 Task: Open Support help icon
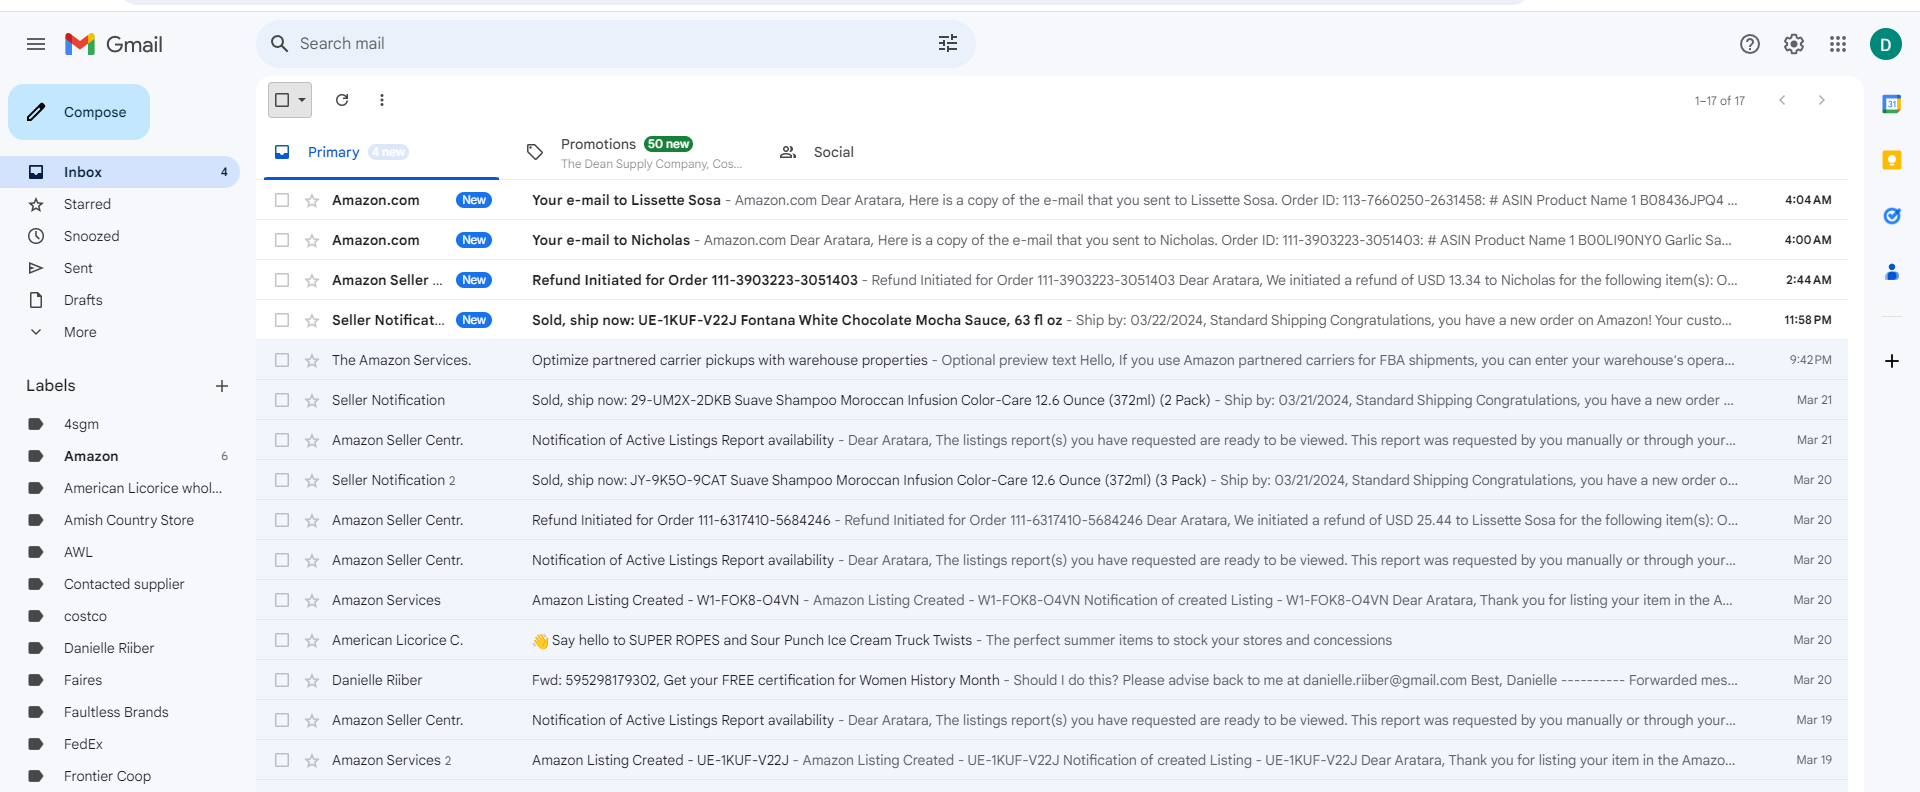coord(1750,44)
